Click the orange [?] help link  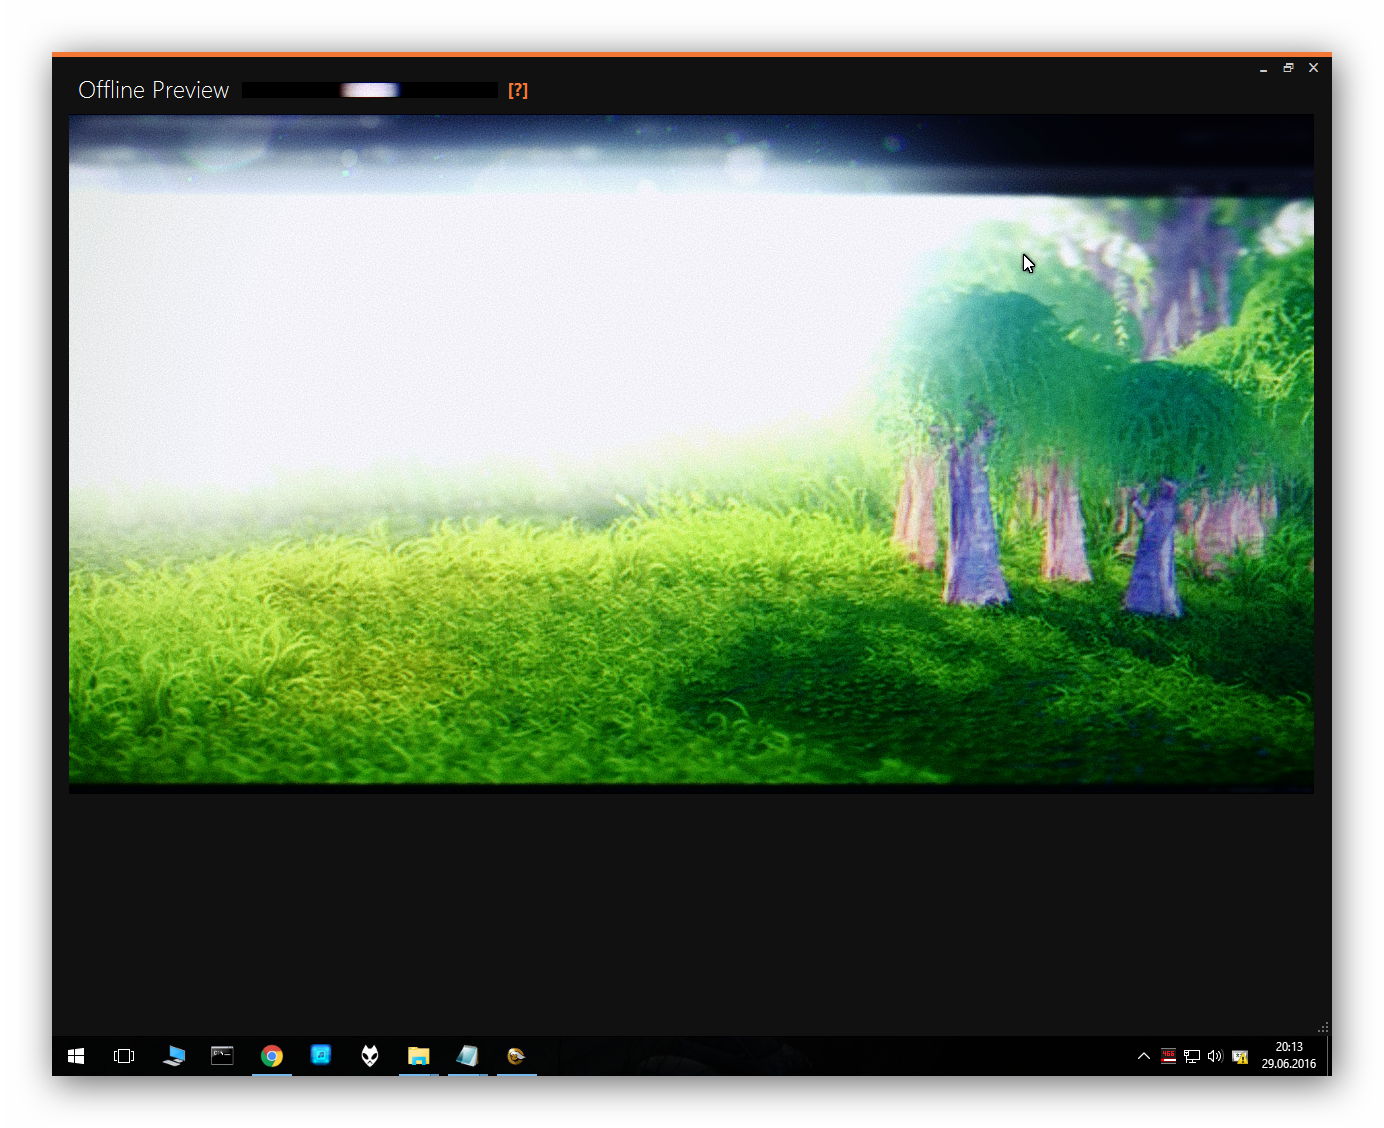pyautogui.click(x=517, y=90)
